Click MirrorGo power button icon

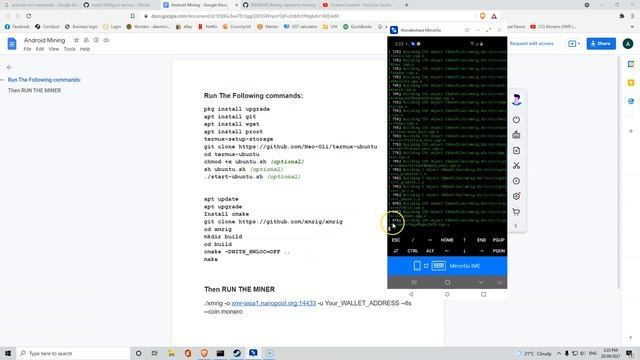pos(516,120)
